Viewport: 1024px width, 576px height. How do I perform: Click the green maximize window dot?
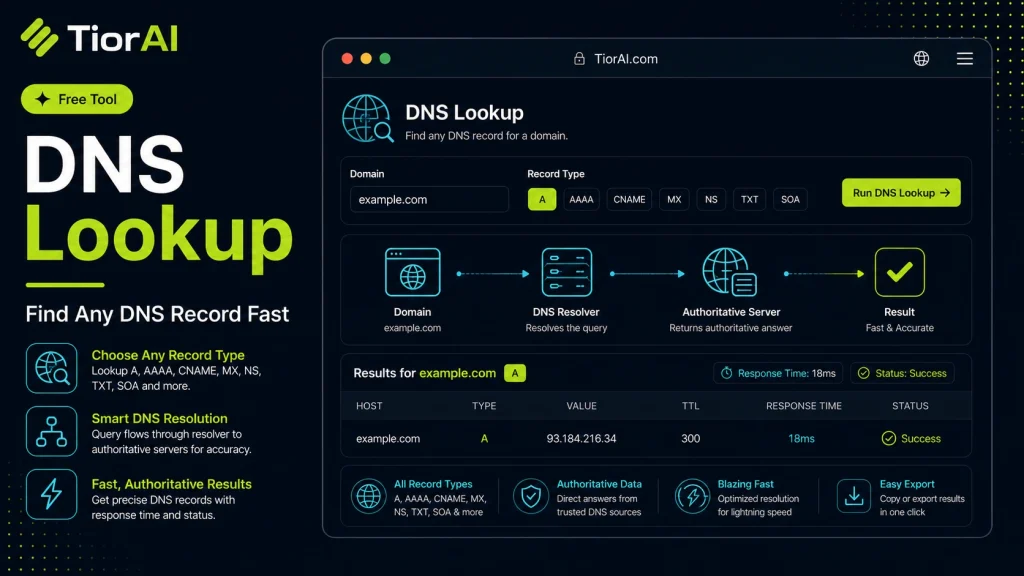pos(385,59)
